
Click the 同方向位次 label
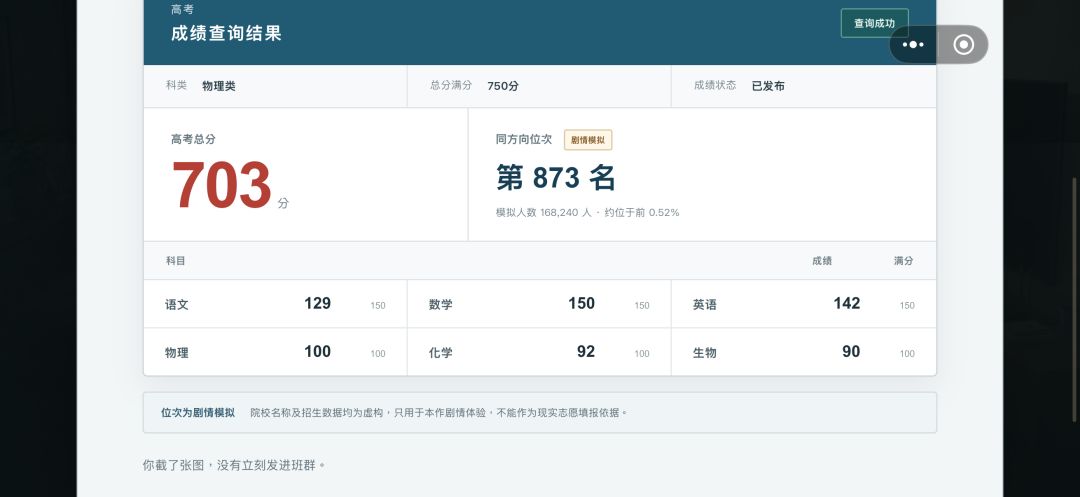click(x=524, y=139)
